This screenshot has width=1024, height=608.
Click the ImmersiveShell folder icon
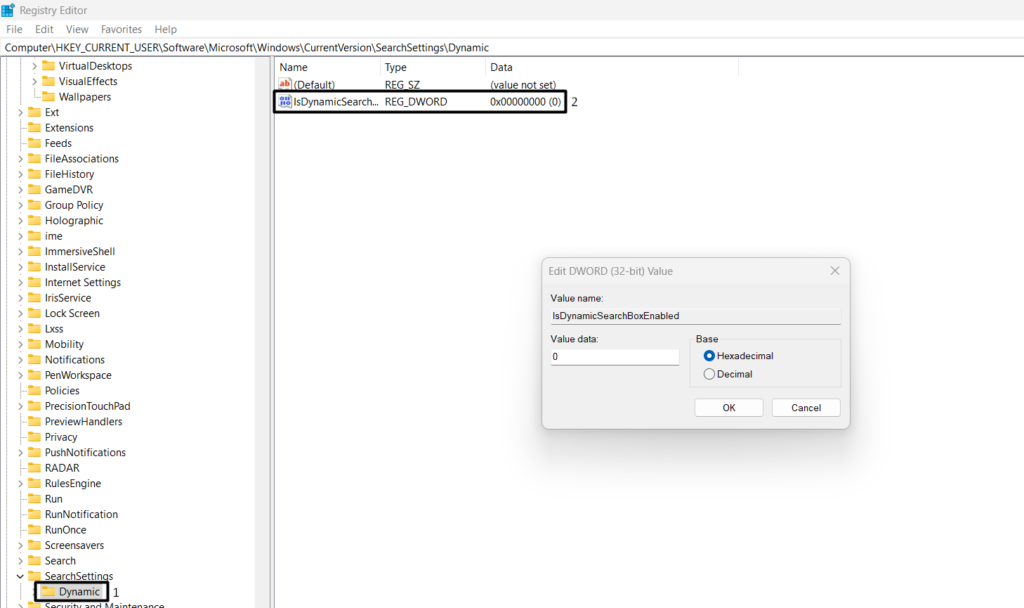coord(35,251)
